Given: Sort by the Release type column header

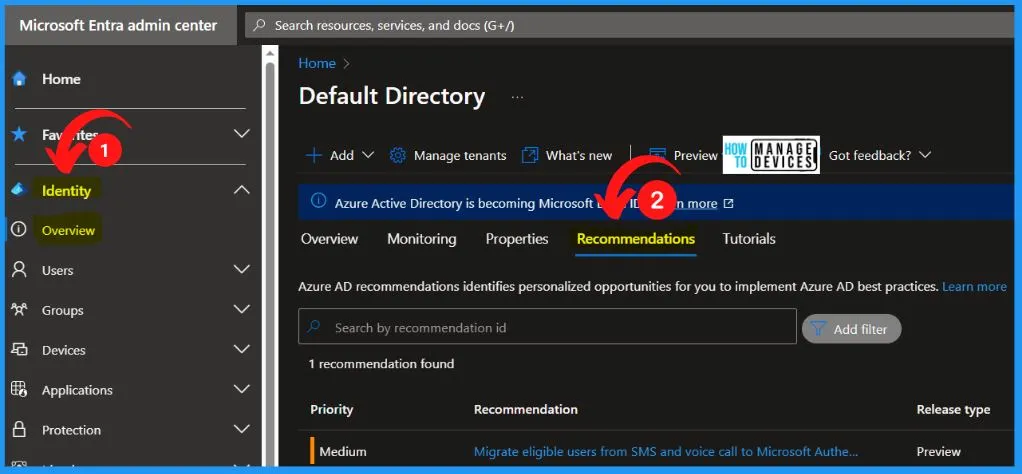Looking at the screenshot, I should coord(954,409).
